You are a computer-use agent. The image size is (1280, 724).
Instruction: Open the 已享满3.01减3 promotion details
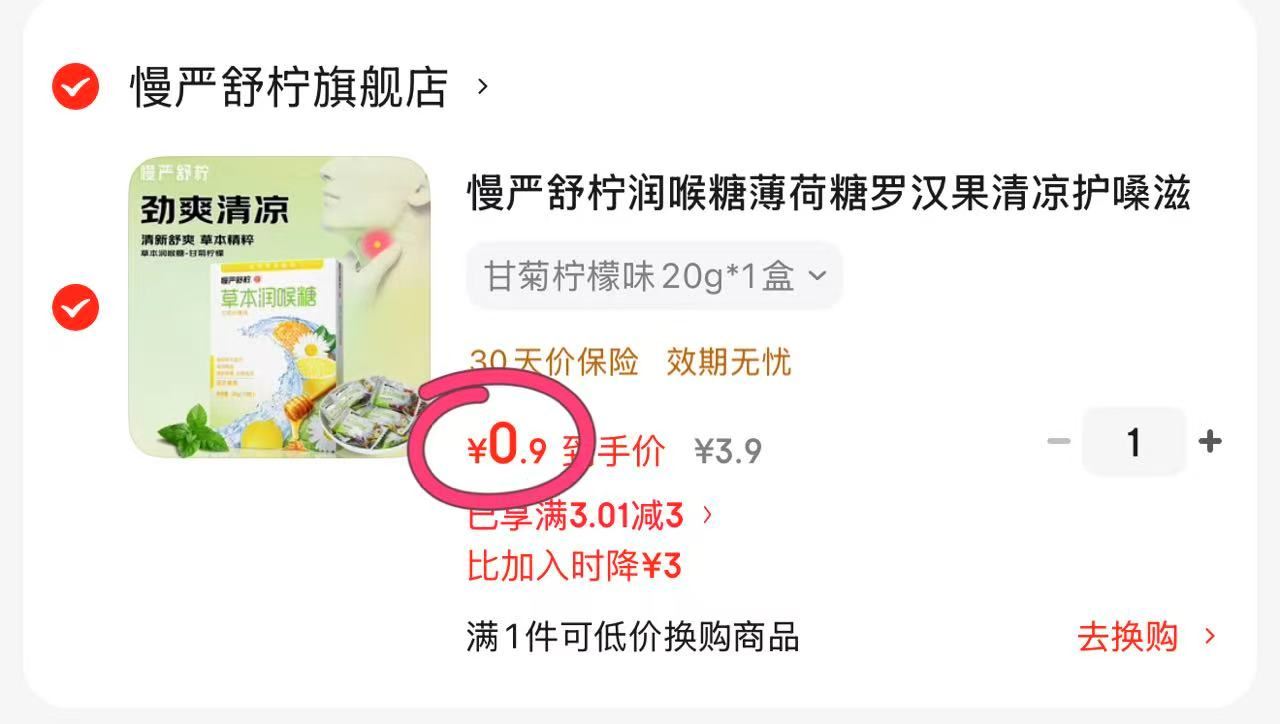point(590,516)
